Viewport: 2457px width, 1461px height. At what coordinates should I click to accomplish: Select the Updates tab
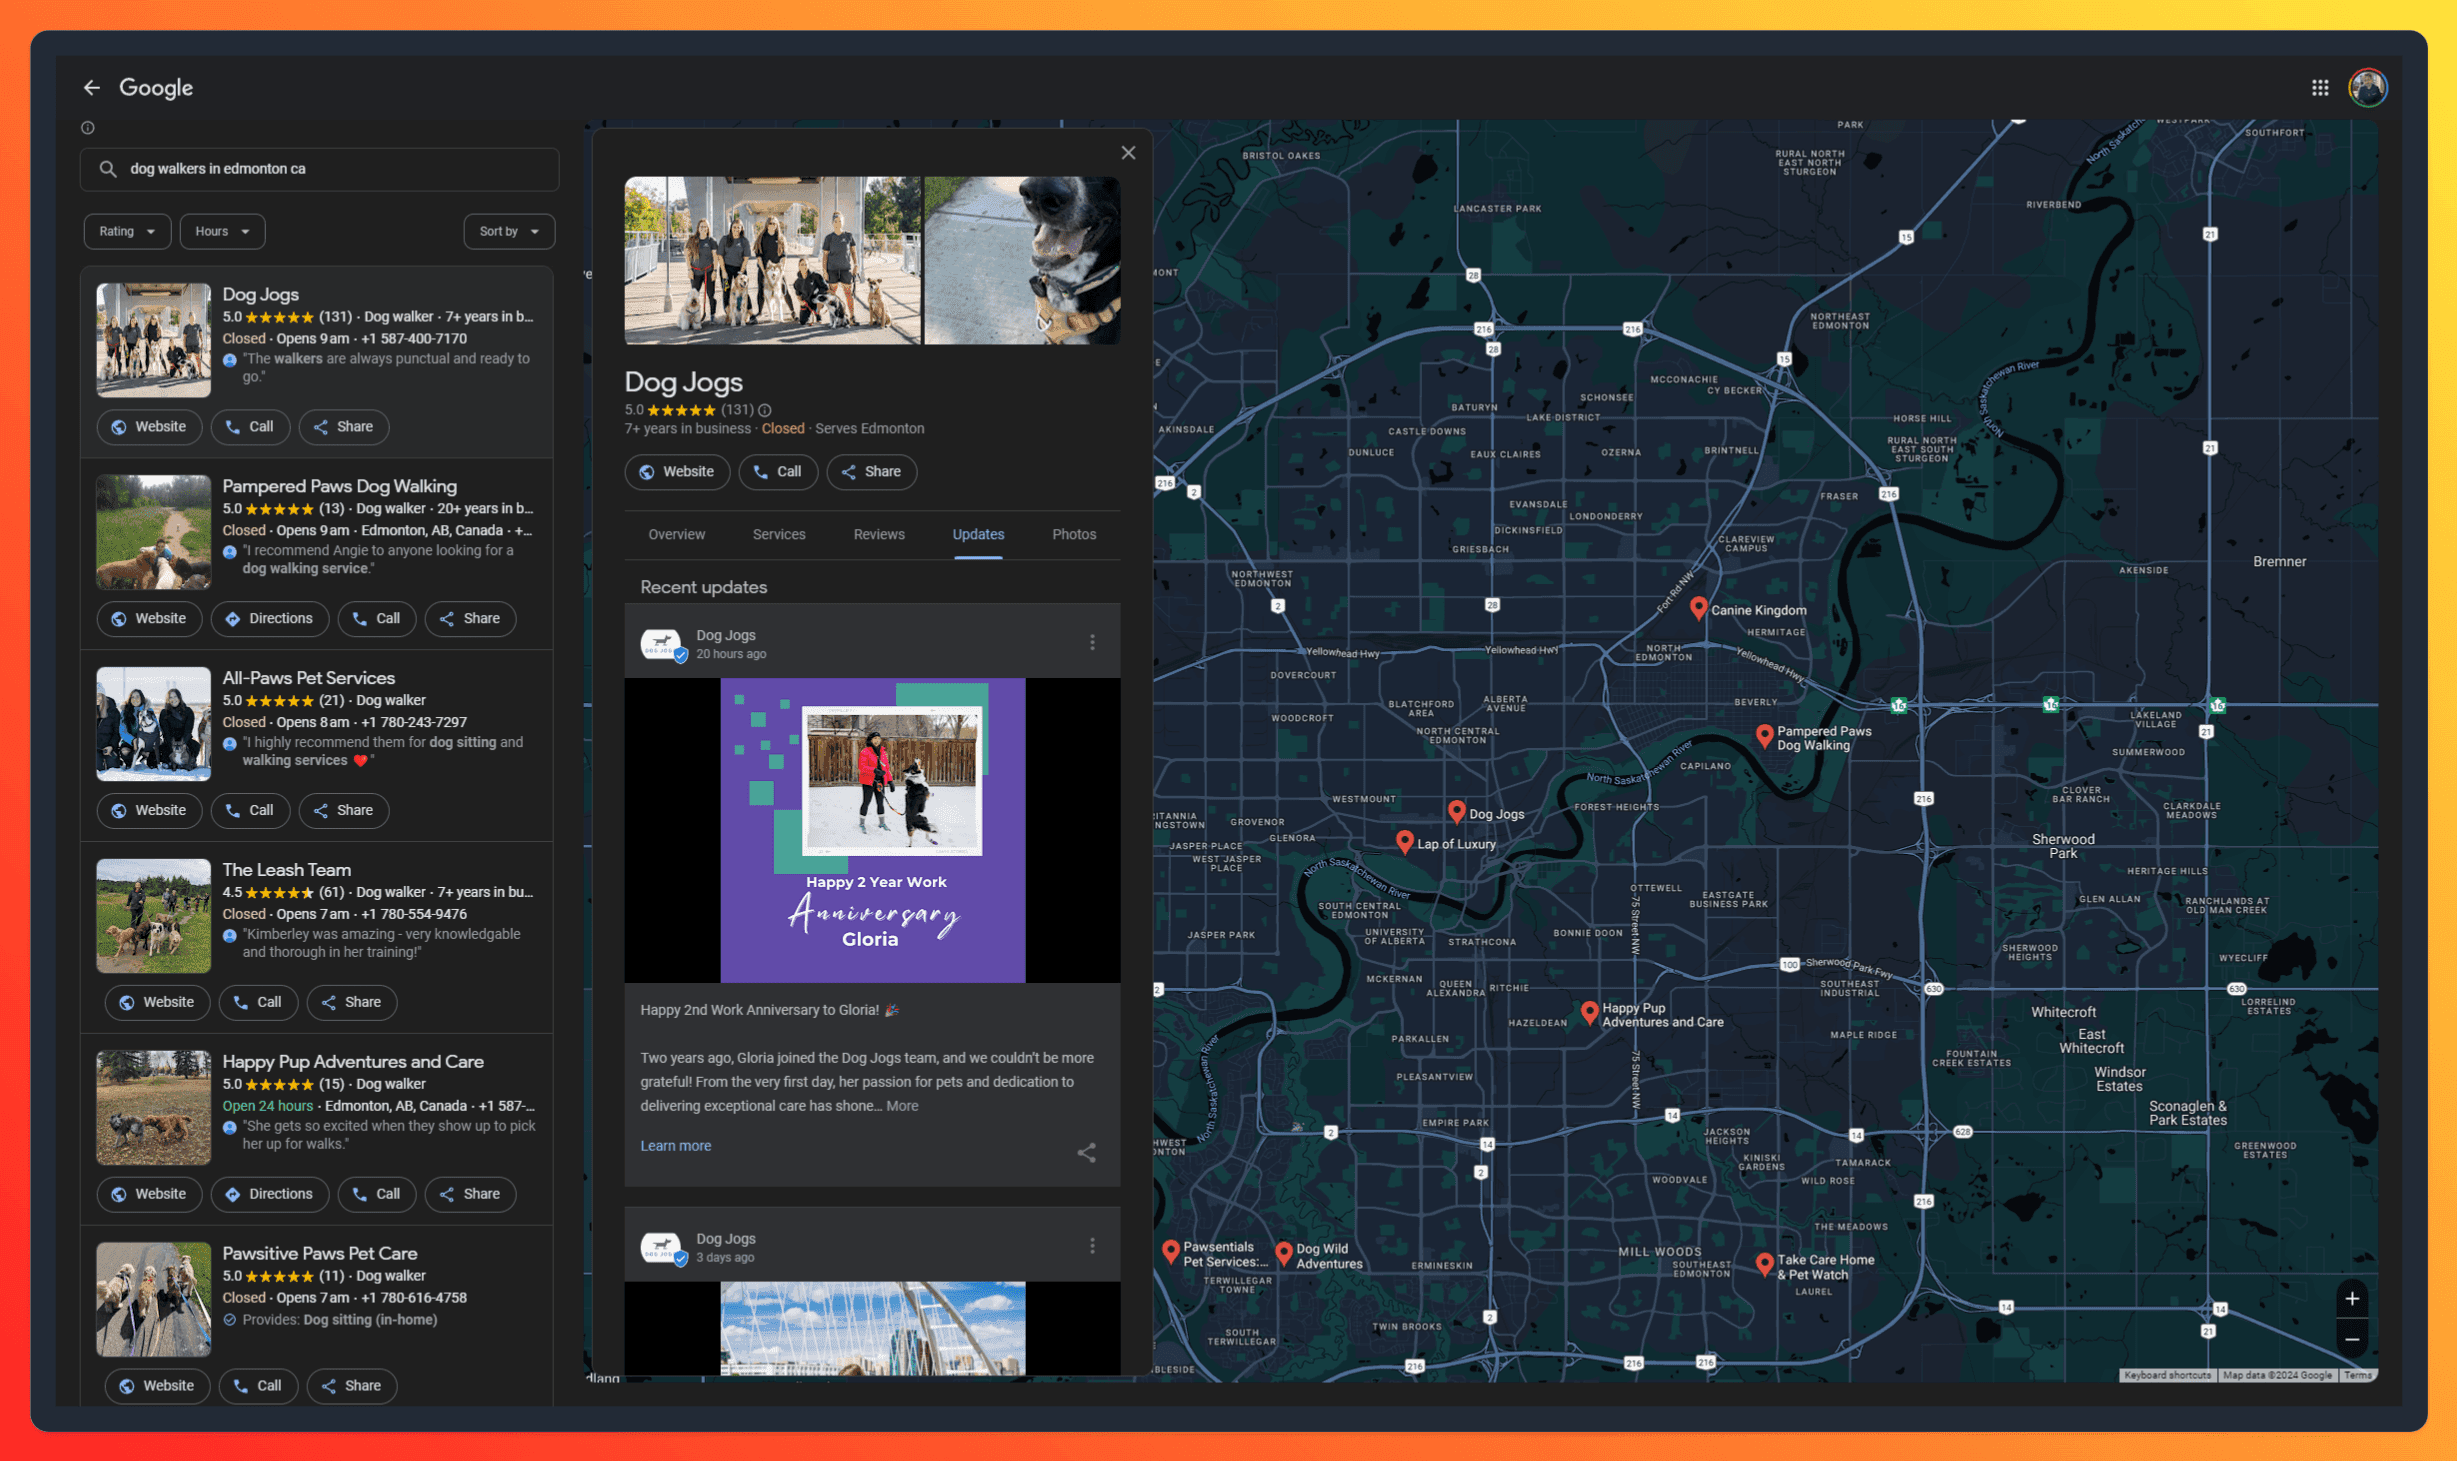pyautogui.click(x=978, y=535)
